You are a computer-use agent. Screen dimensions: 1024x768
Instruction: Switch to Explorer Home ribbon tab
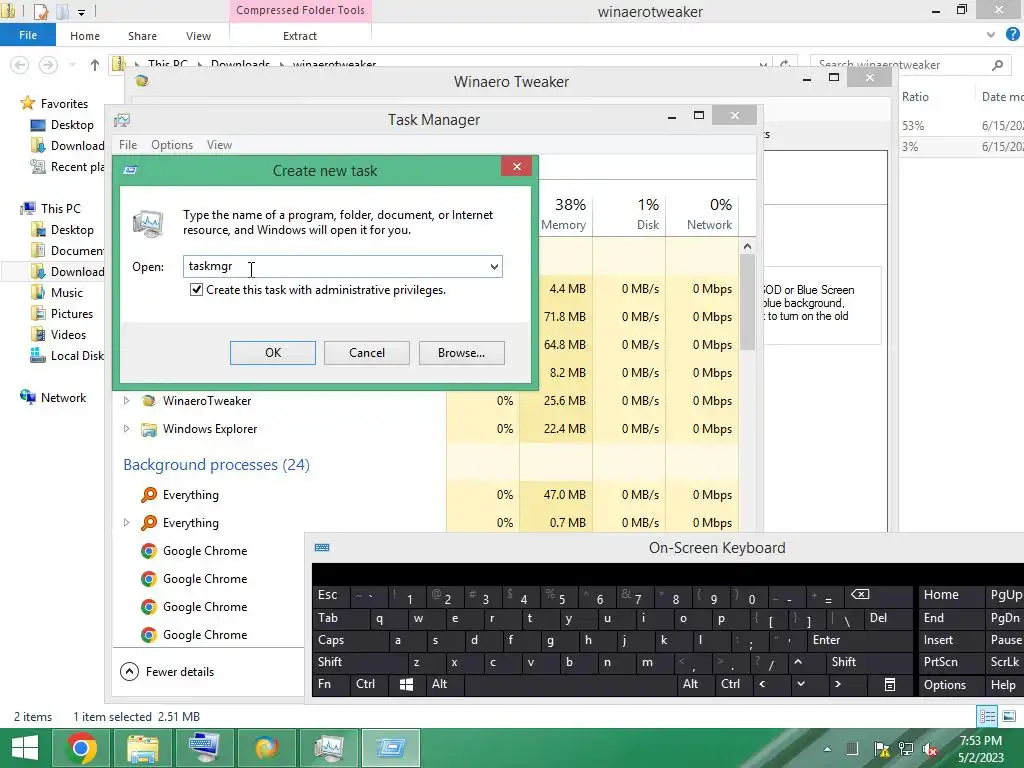tap(85, 36)
